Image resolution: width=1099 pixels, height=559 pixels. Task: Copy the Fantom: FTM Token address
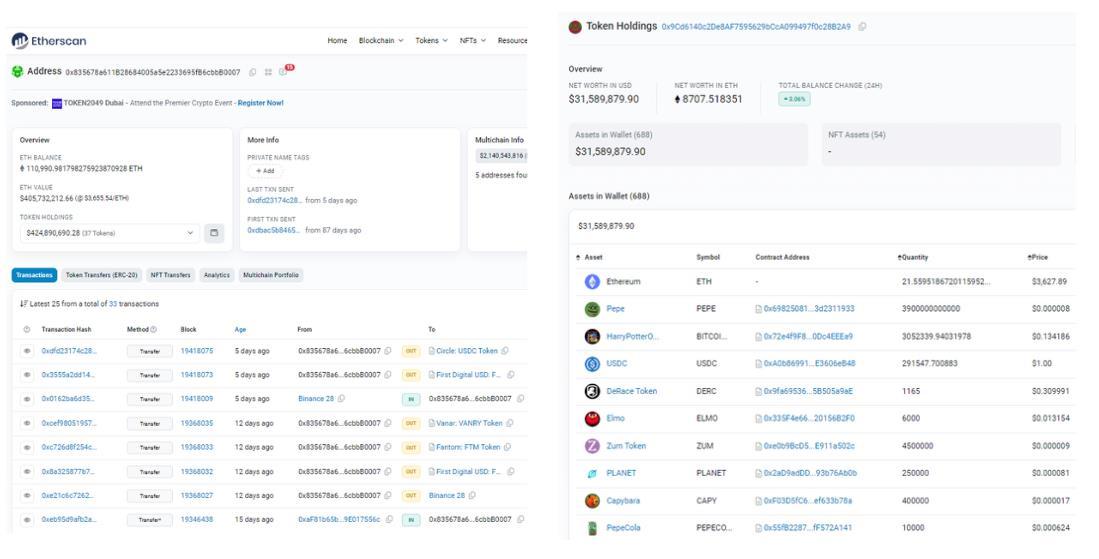coord(507,447)
